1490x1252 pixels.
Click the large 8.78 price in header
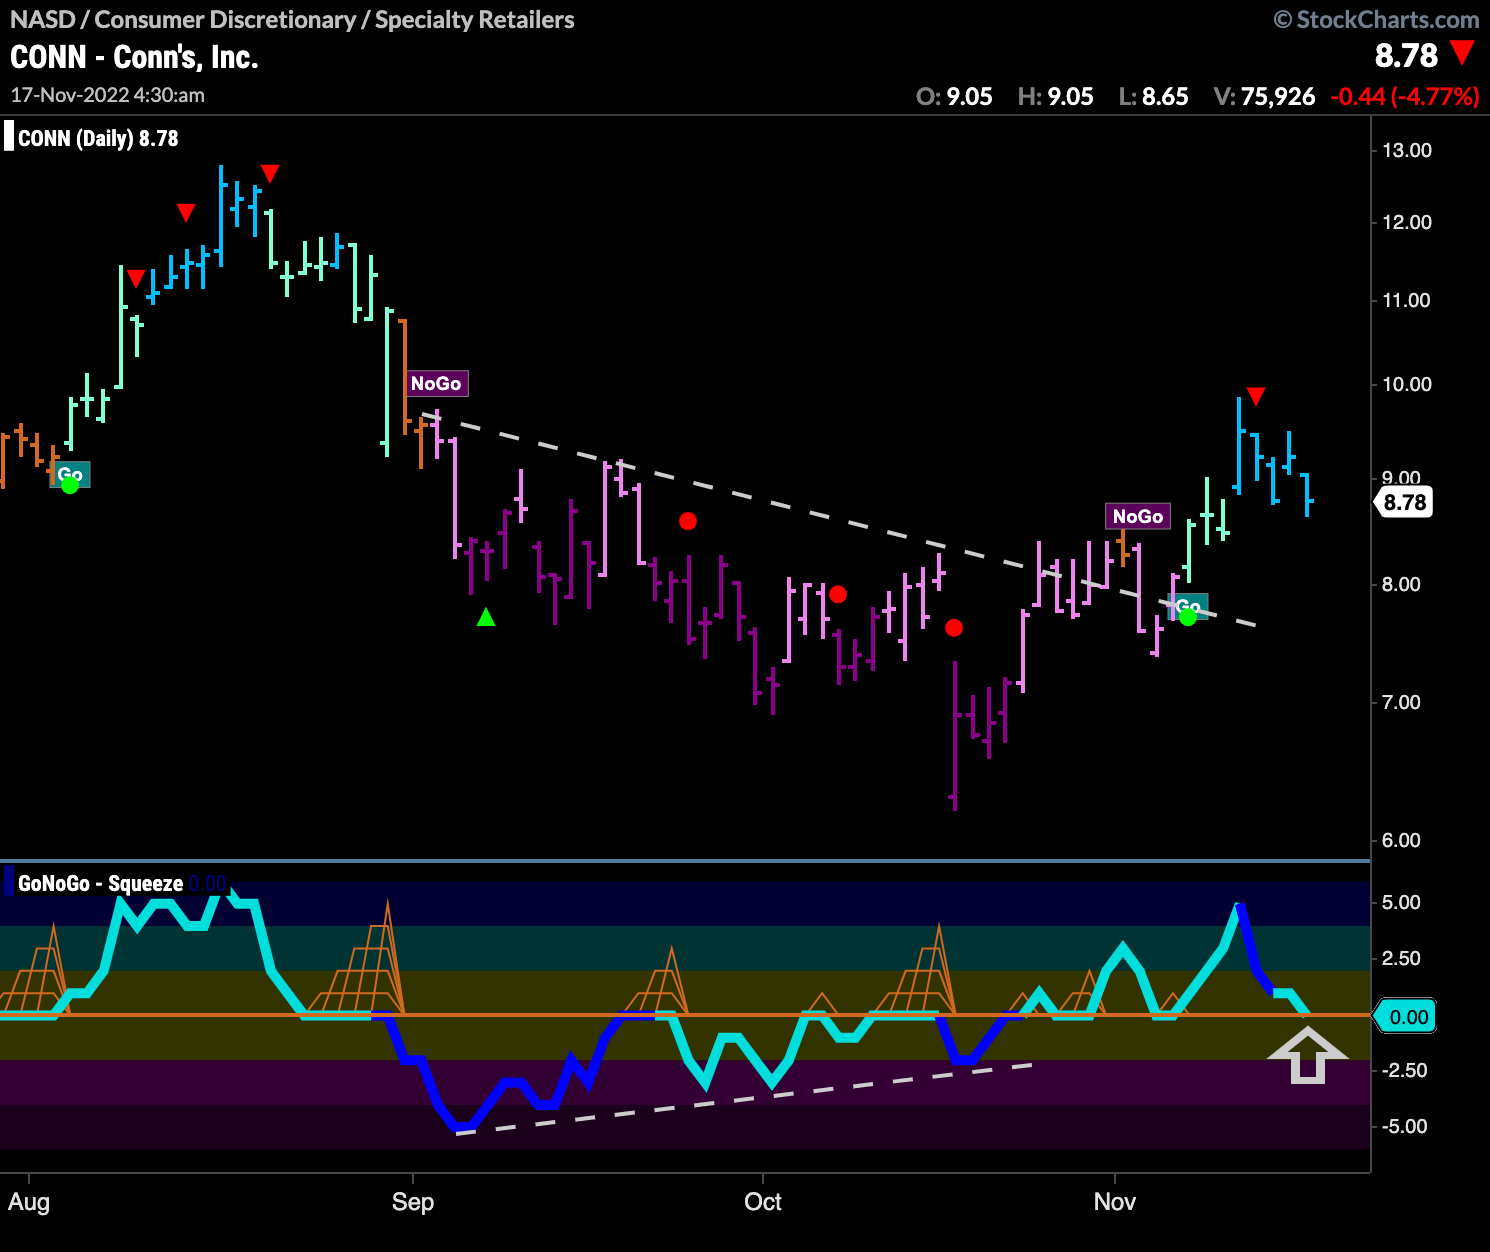[1406, 55]
